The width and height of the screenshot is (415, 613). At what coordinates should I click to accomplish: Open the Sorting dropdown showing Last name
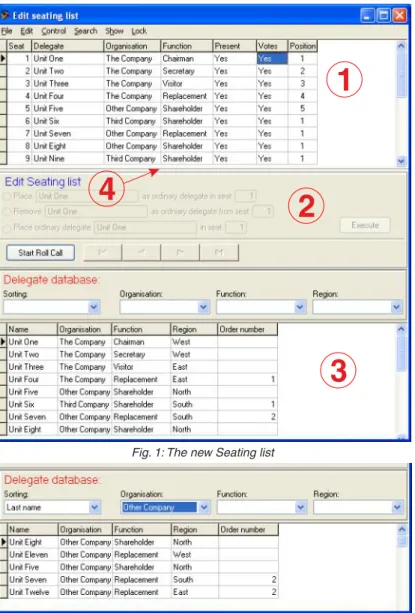point(95,507)
